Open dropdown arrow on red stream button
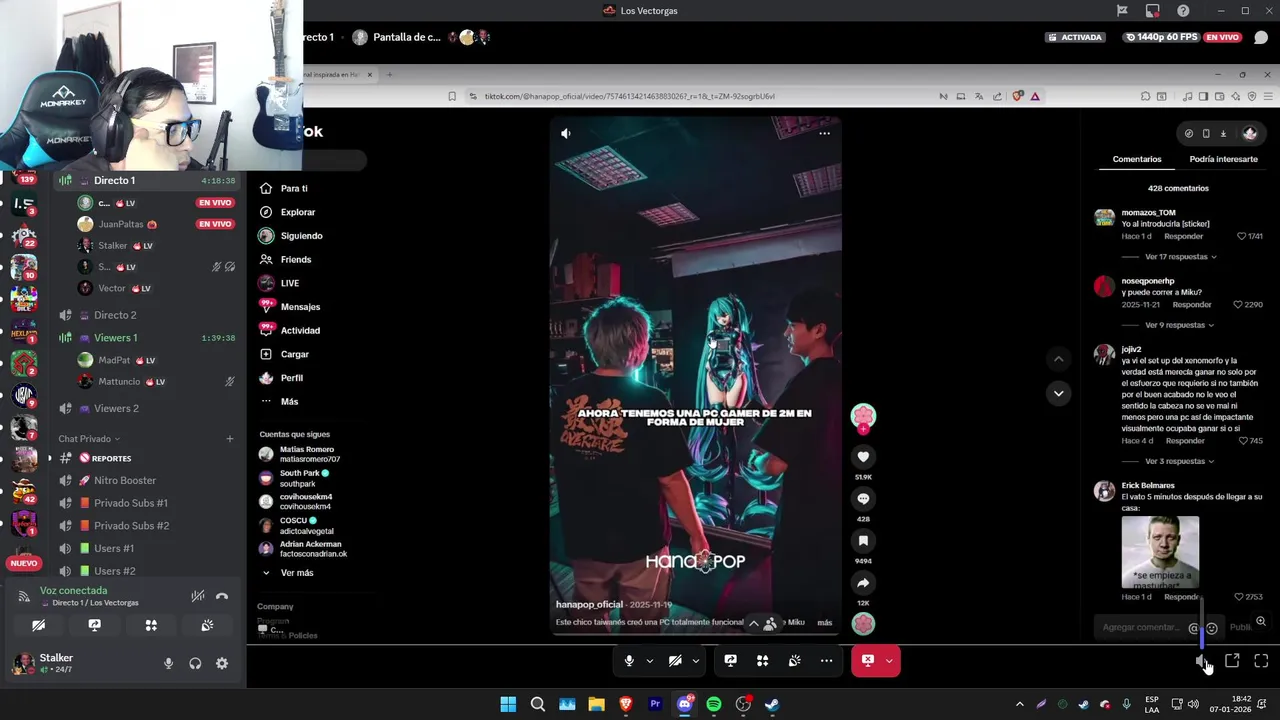1280x720 pixels. (x=889, y=661)
